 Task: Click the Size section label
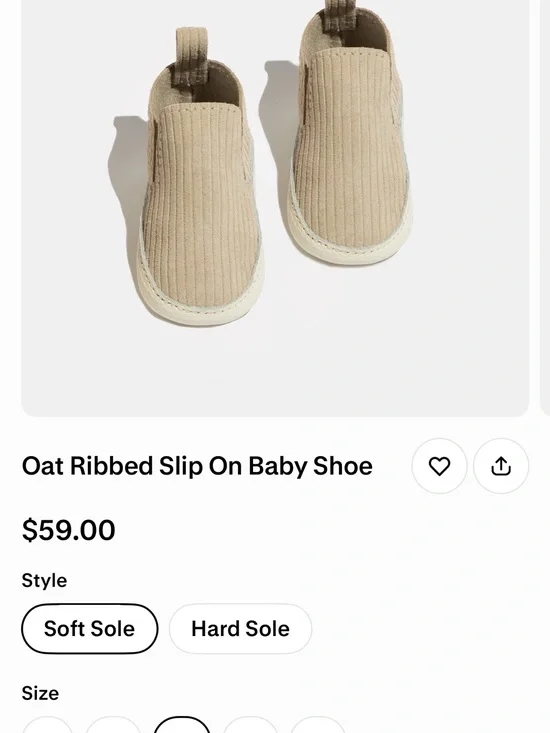40,693
